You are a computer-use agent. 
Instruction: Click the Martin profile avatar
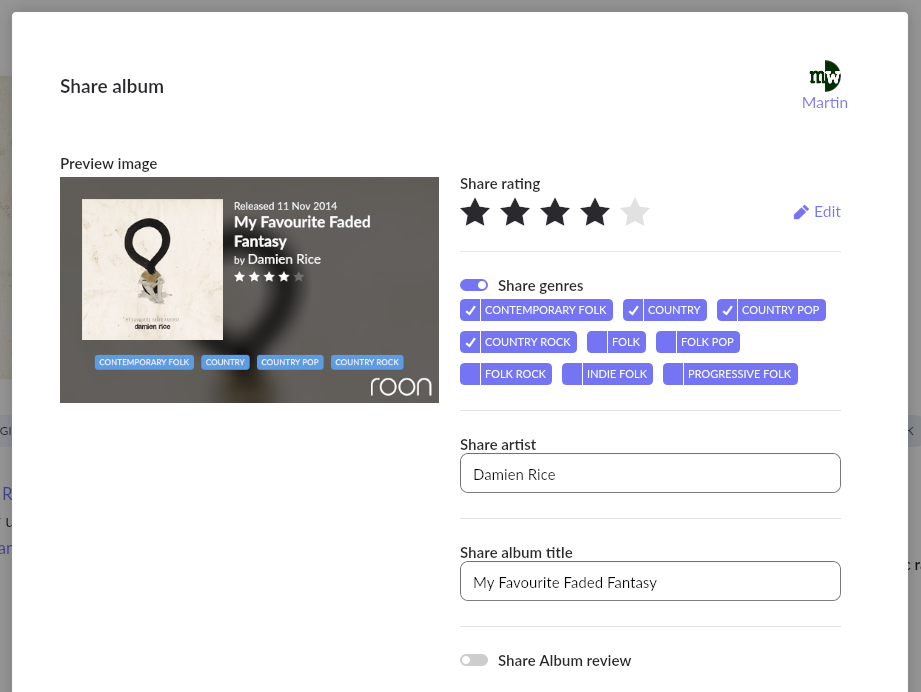coord(825,76)
